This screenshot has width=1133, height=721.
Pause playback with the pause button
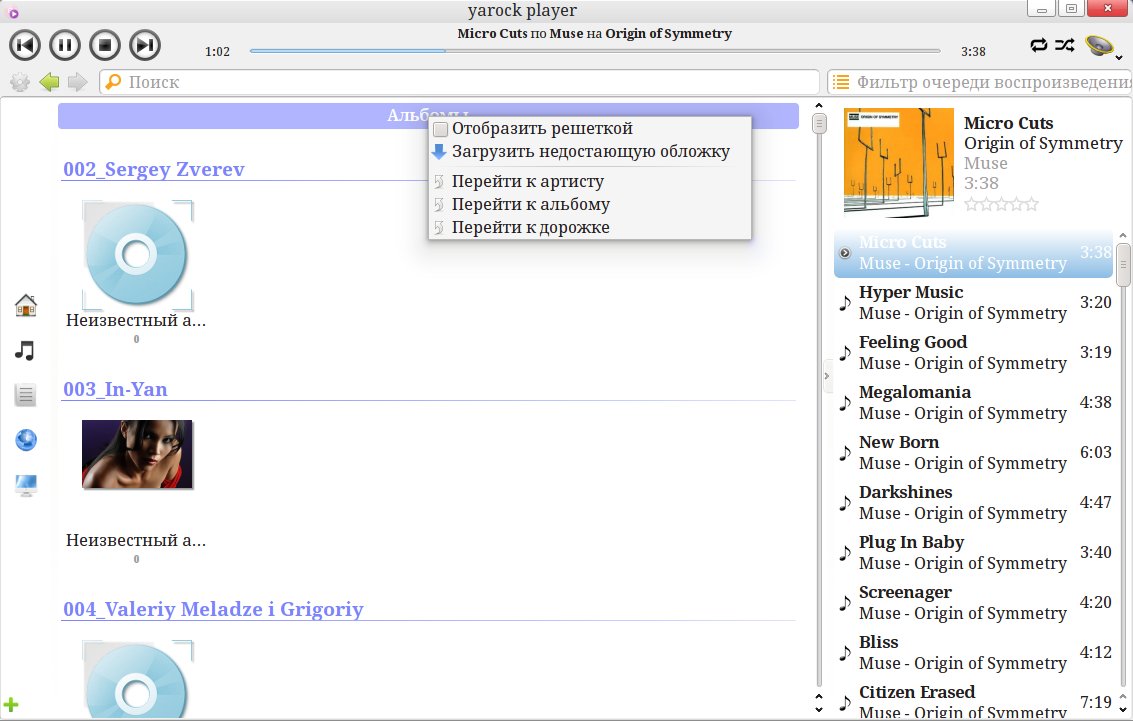(x=65, y=45)
